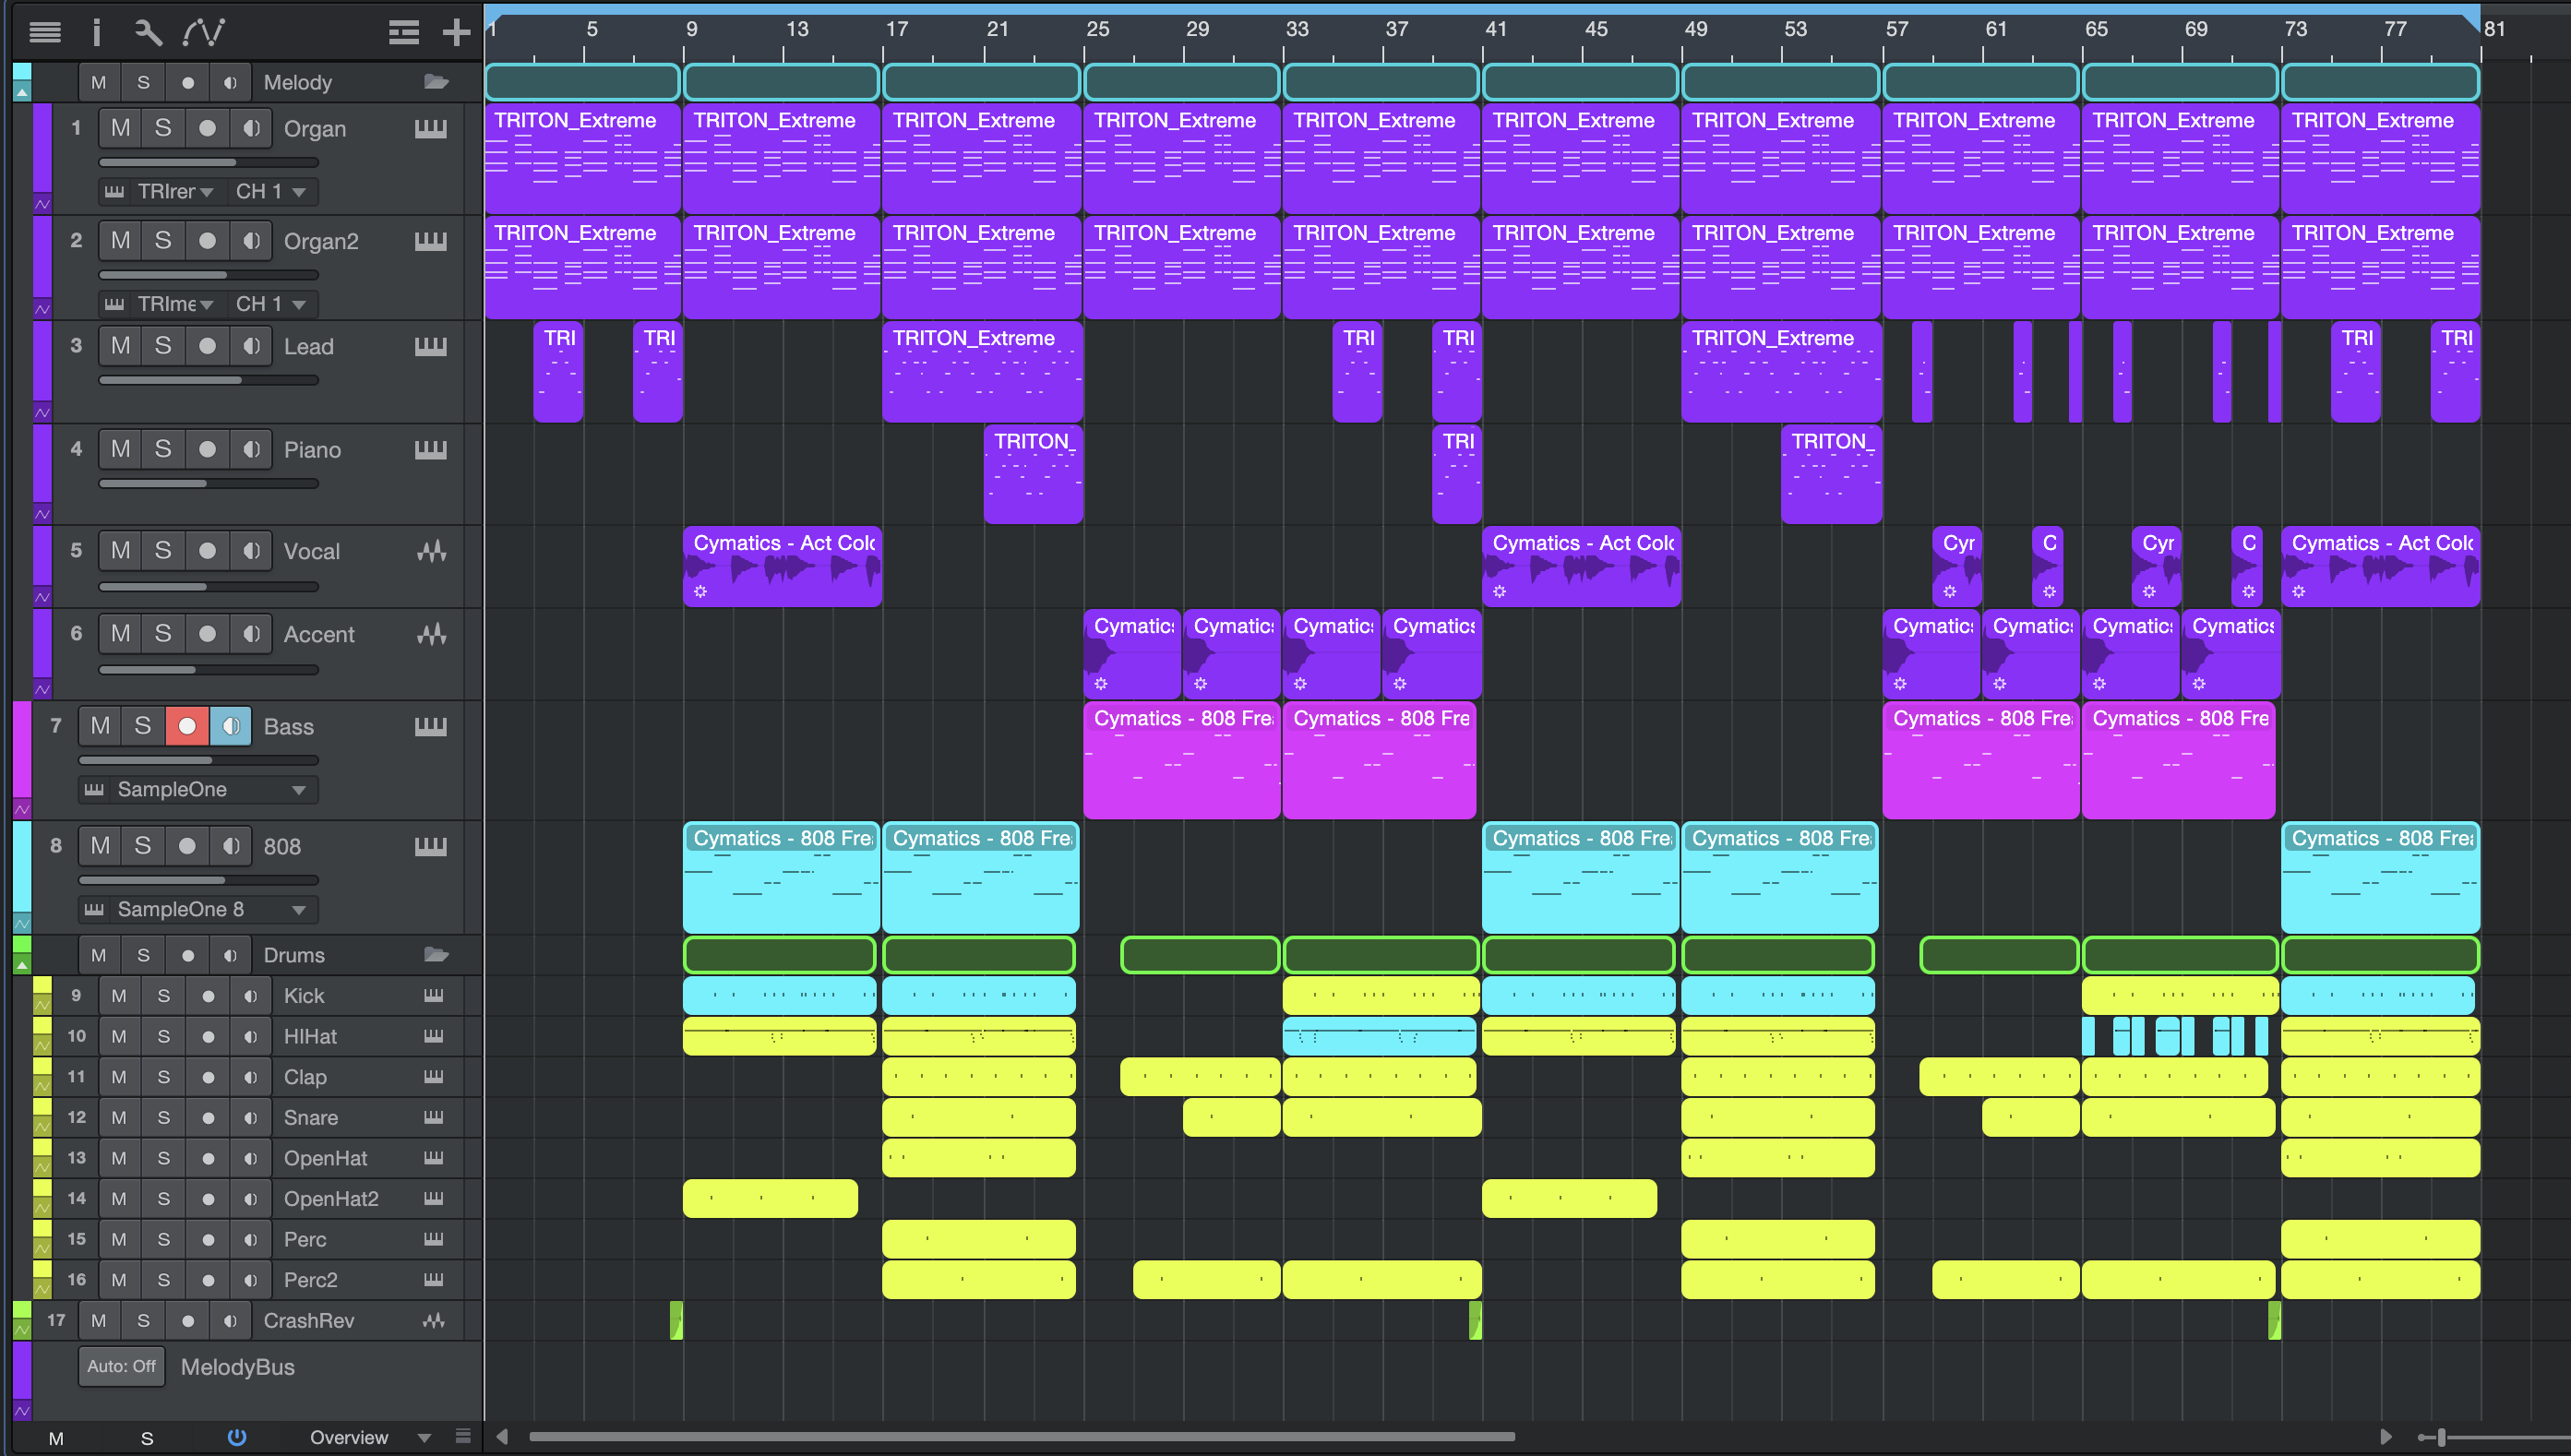Click the horizontal timeline scrollbar

tap(1022, 1437)
